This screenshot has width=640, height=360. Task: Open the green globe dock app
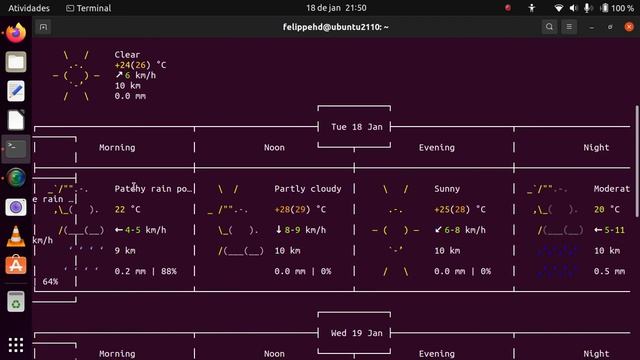pyautogui.click(x=16, y=178)
